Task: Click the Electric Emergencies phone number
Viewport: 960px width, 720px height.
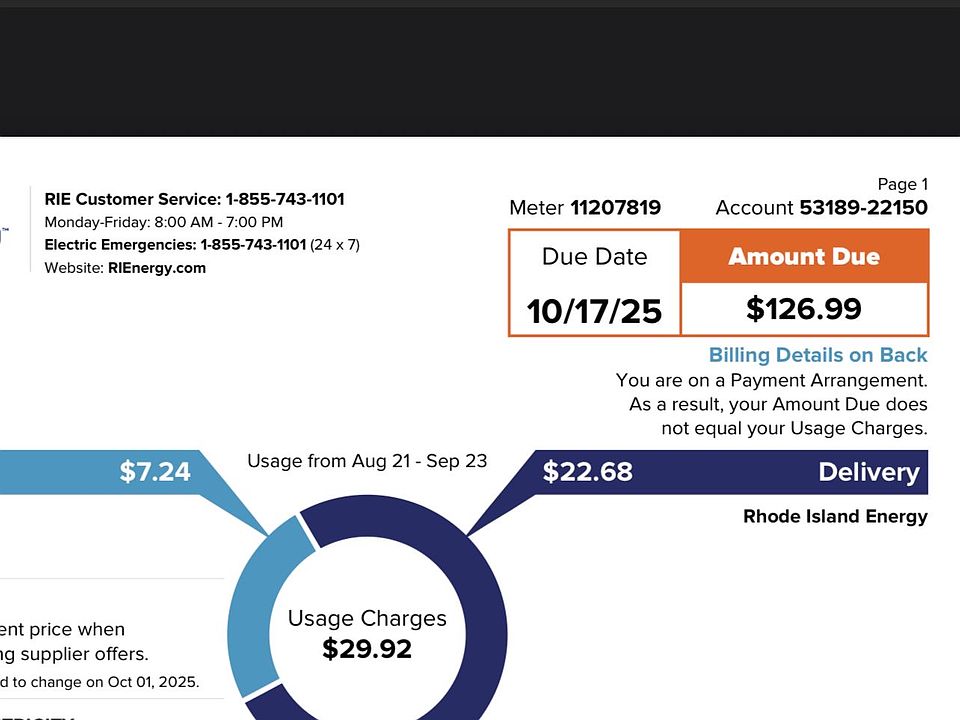Action: [x=253, y=245]
